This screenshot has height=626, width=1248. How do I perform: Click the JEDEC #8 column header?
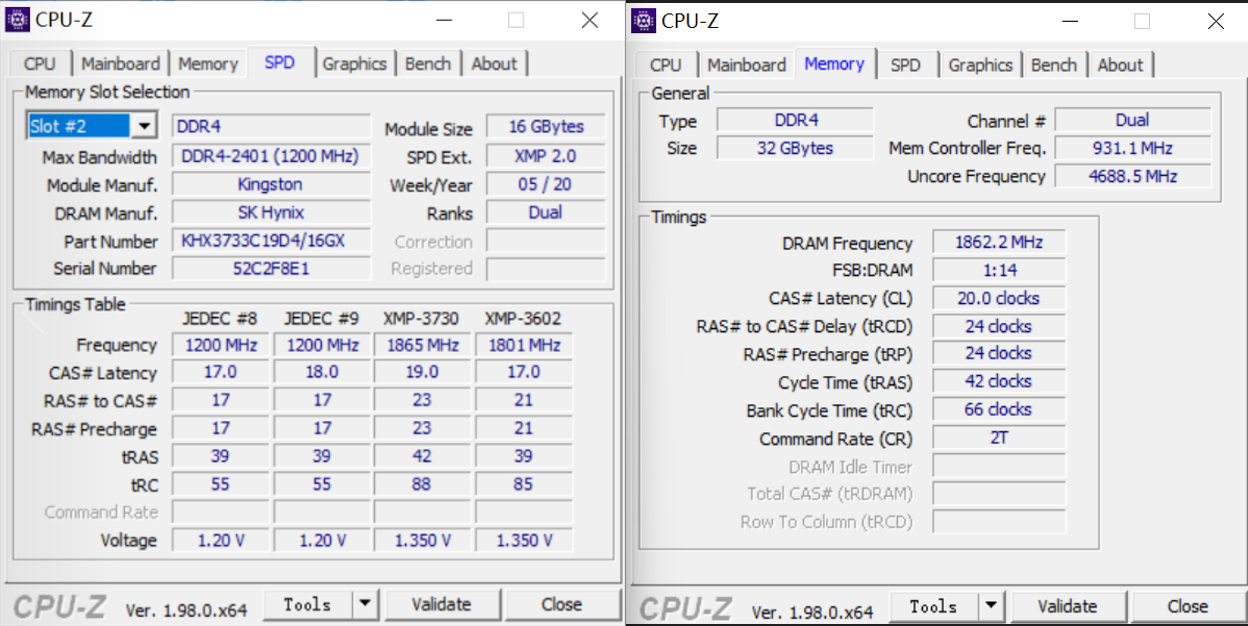(220, 318)
